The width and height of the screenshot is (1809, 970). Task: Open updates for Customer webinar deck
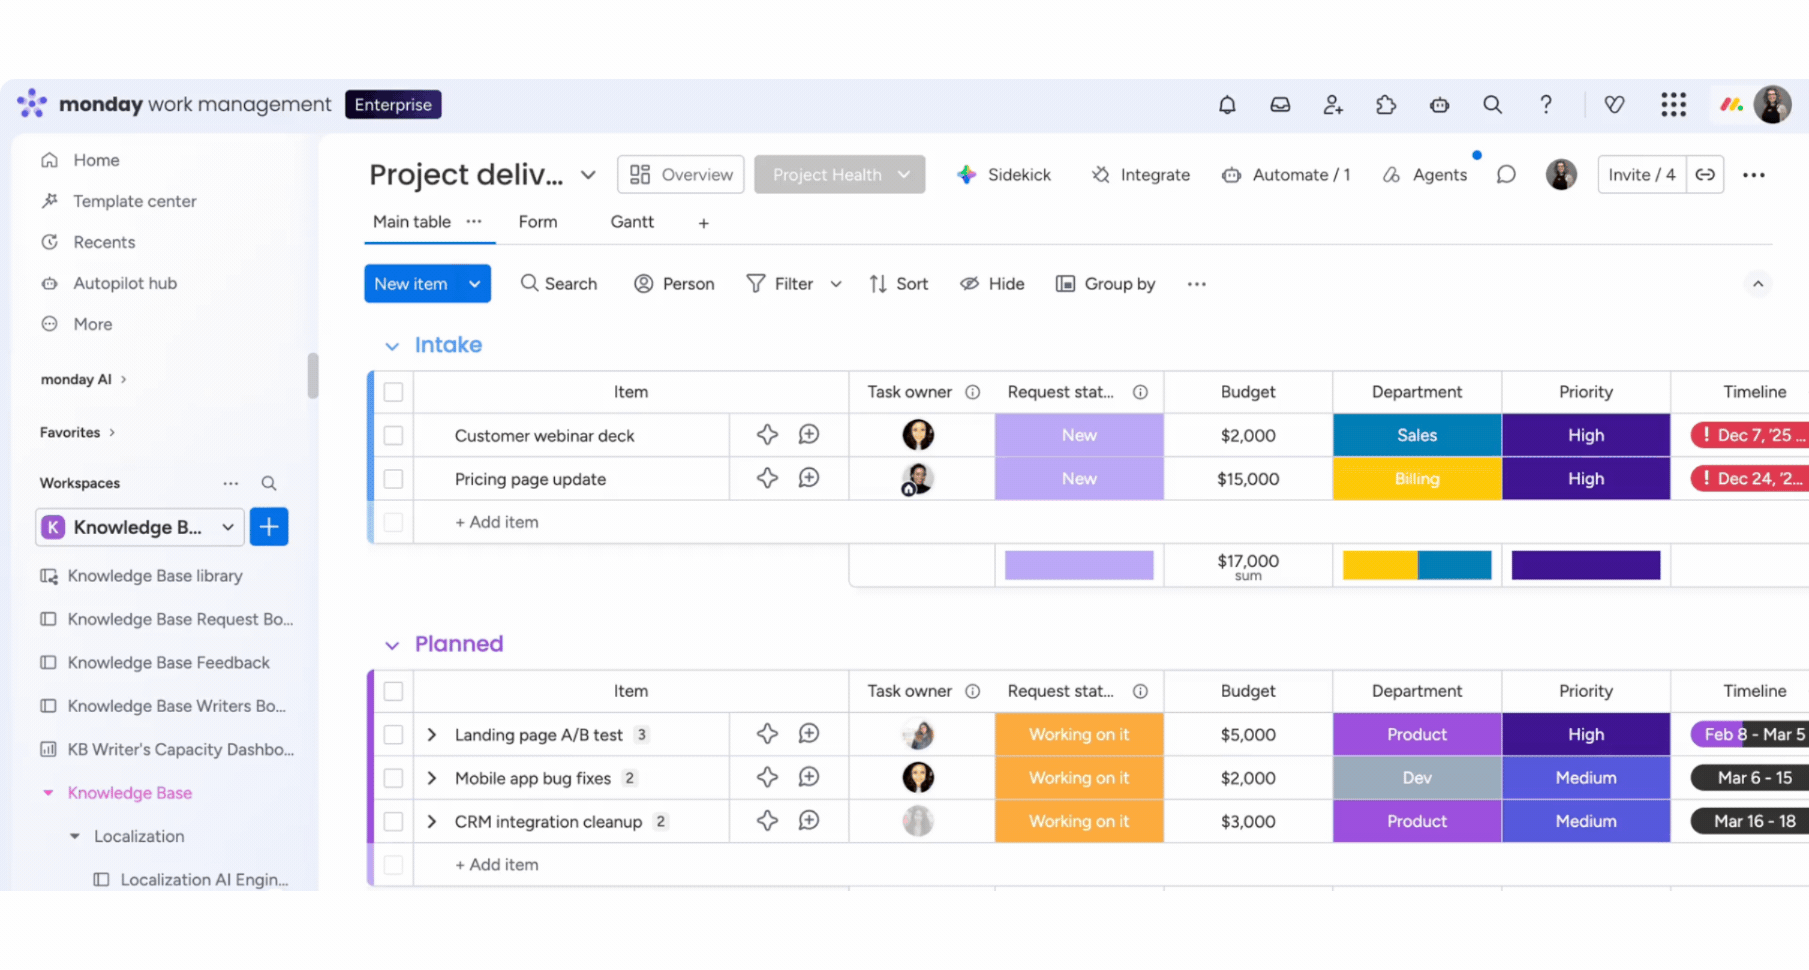(809, 435)
